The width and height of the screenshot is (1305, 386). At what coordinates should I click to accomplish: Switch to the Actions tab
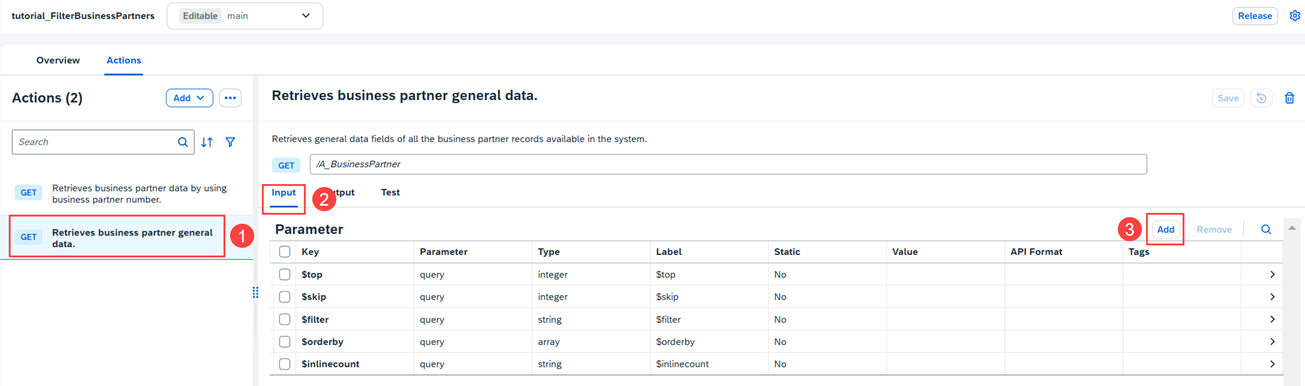(x=124, y=60)
